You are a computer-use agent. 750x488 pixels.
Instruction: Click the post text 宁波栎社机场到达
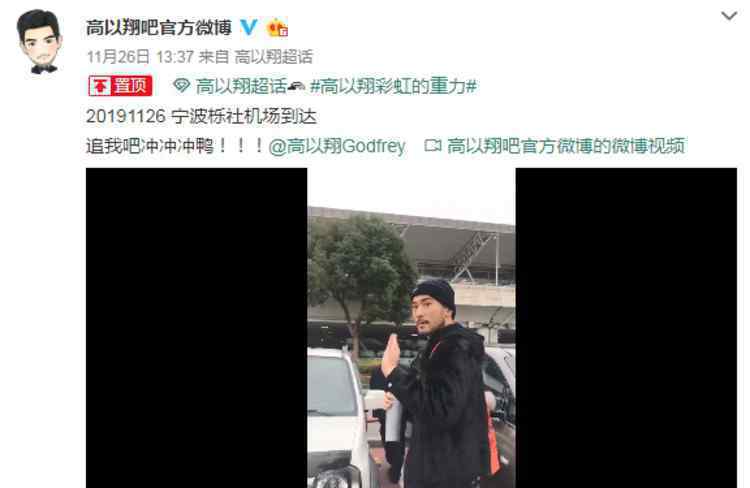point(244,116)
